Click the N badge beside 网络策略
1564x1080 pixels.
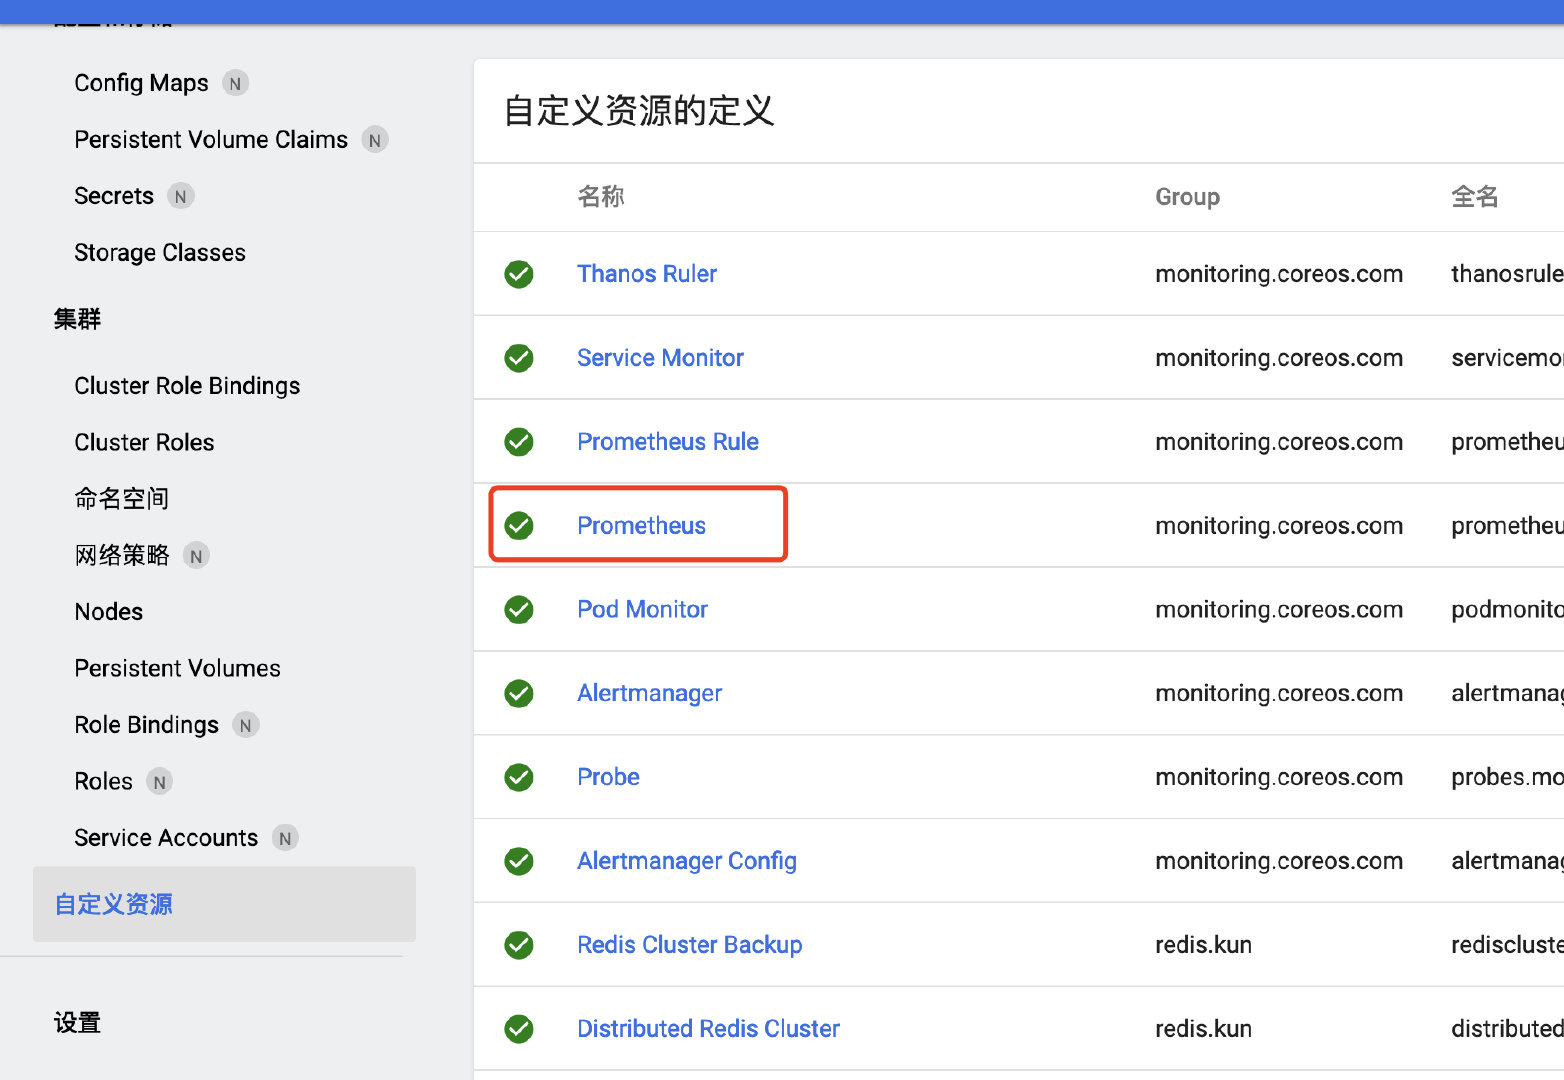(x=196, y=555)
